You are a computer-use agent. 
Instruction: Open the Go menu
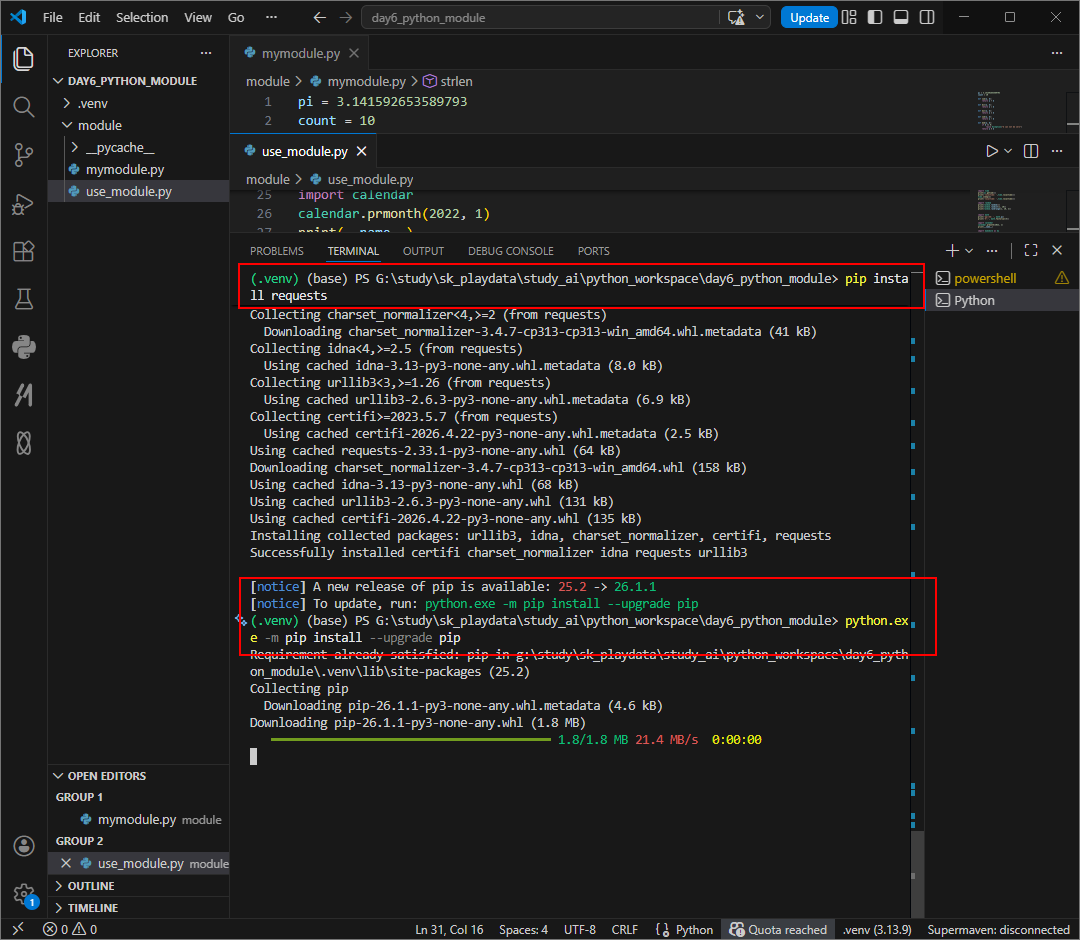point(236,18)
